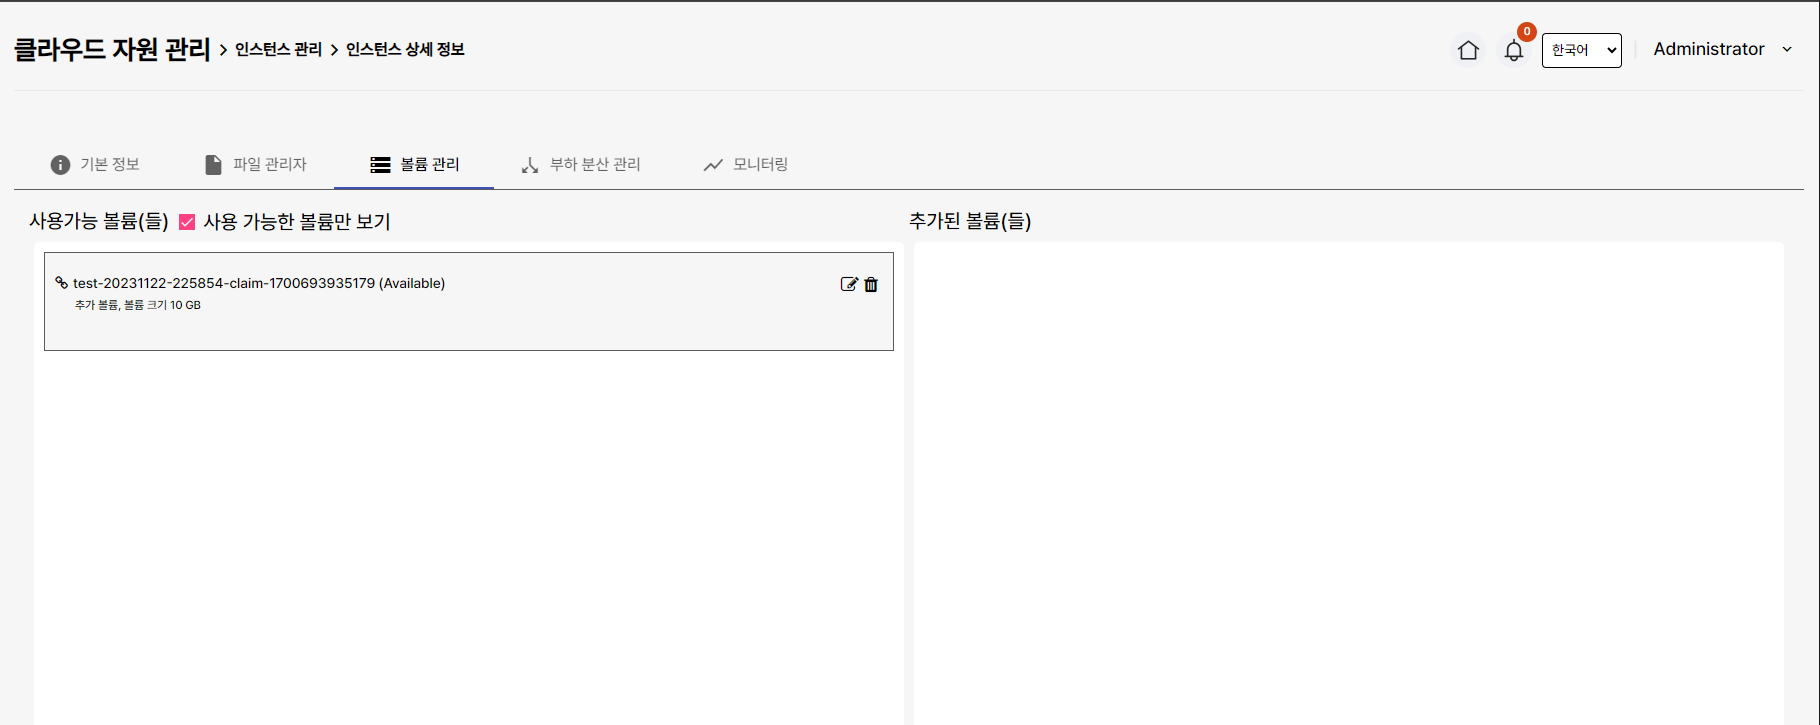Click the line chart icon on 모니터링
1820x725 pixels.
coord(713,165)
